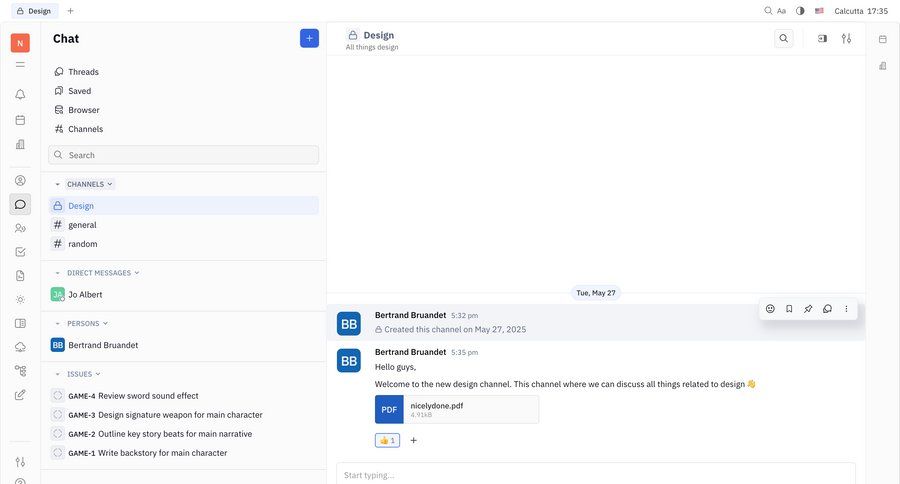Open the hamburger menu icon in sidebar
The height and width of the screenshot is (484, 900).
pyautogui.click(x=20, y=65)
